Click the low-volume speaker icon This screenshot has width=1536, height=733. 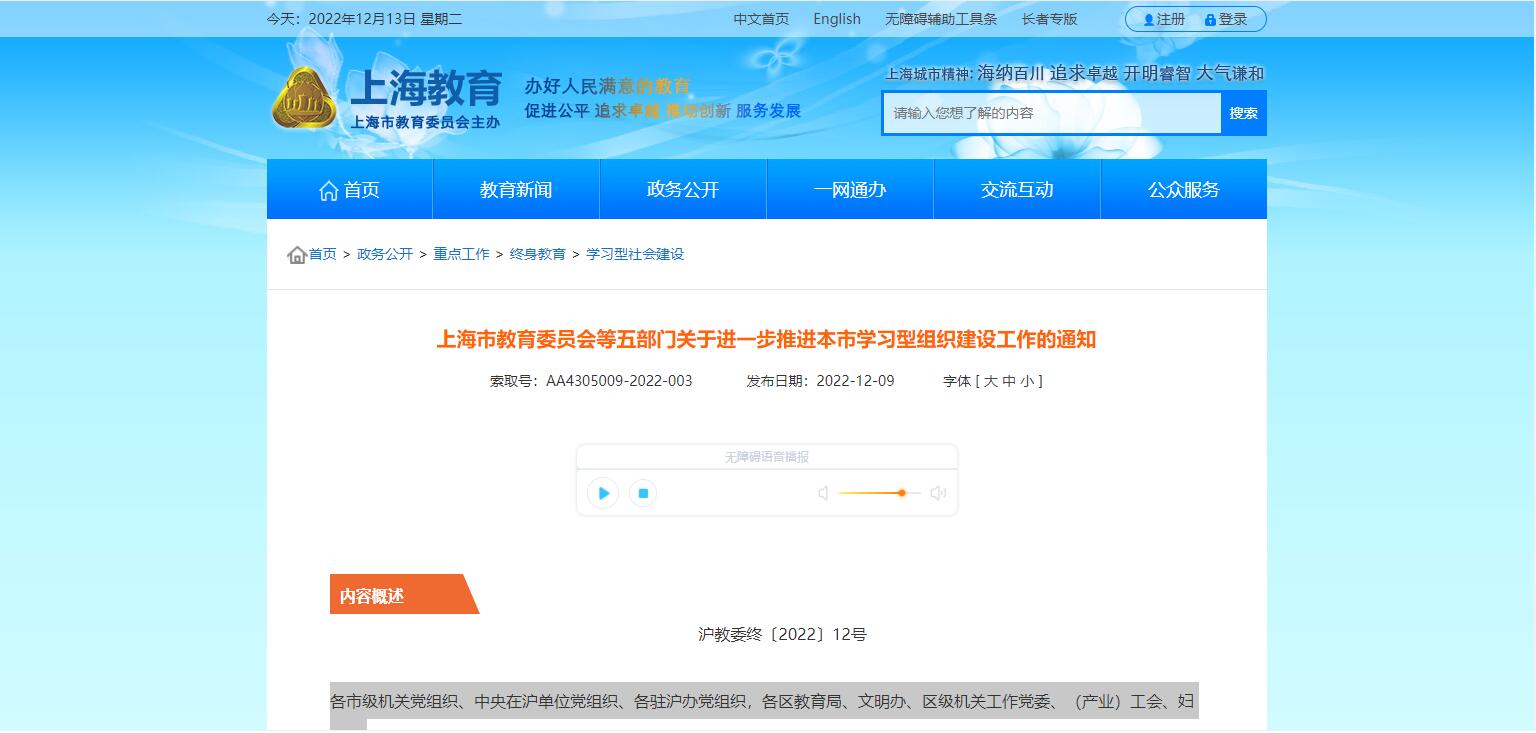(823, 493)
